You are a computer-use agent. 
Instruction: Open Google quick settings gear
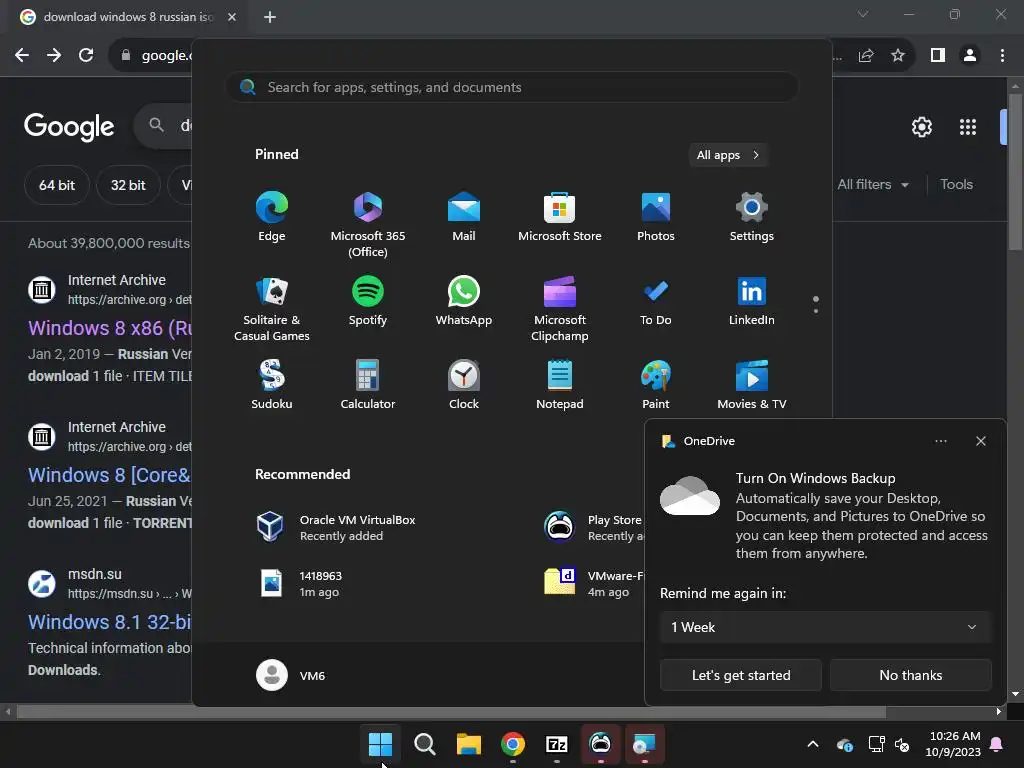tap(921, 127)
